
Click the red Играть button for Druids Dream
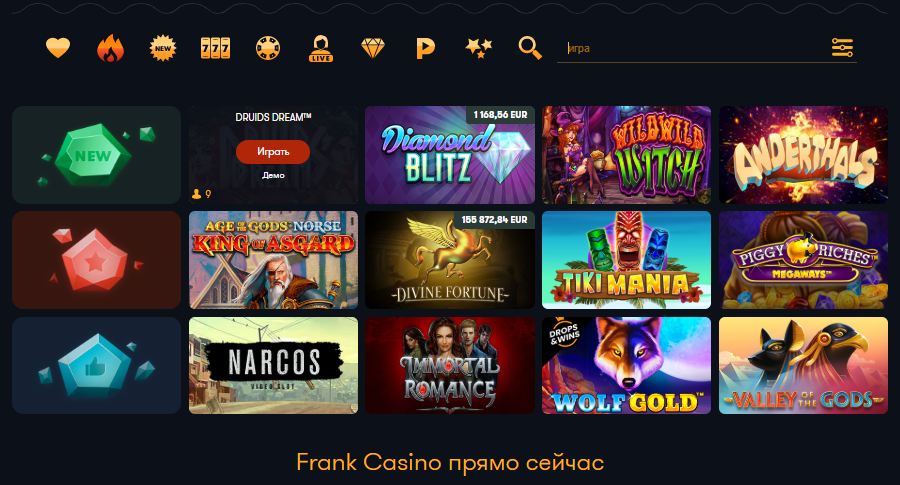273,152
